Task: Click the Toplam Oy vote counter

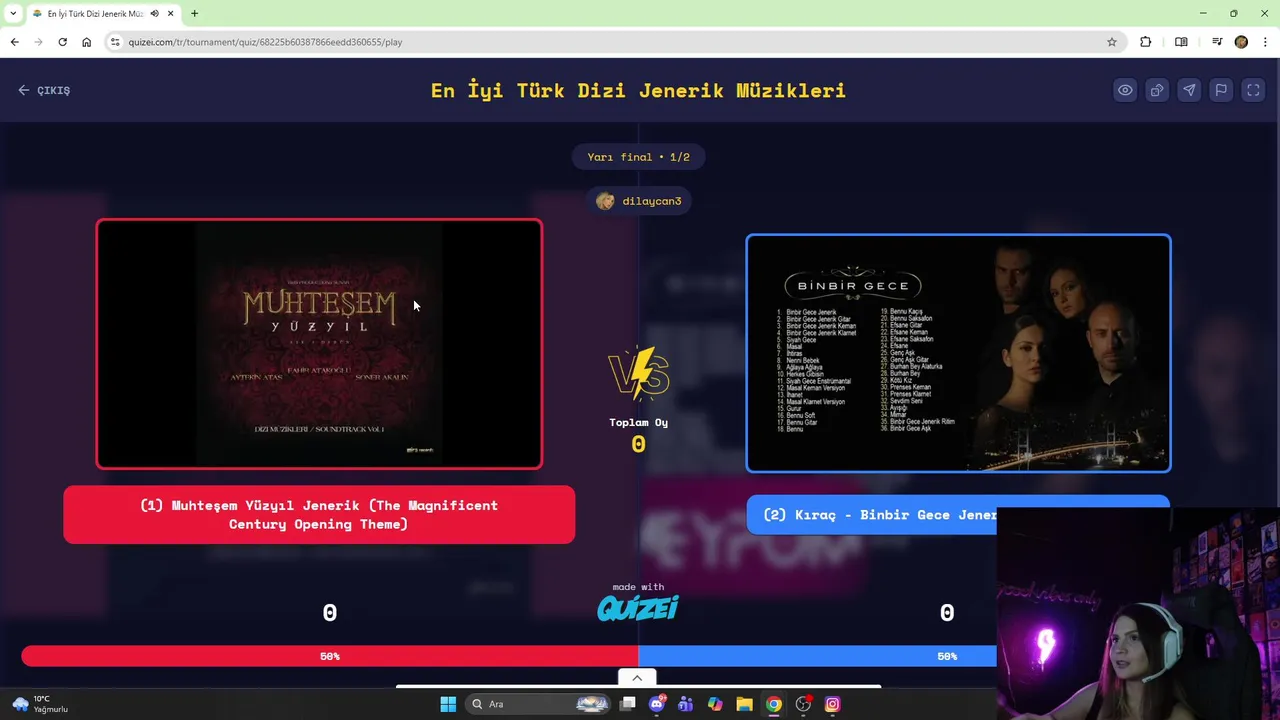Action: [639, 434]
